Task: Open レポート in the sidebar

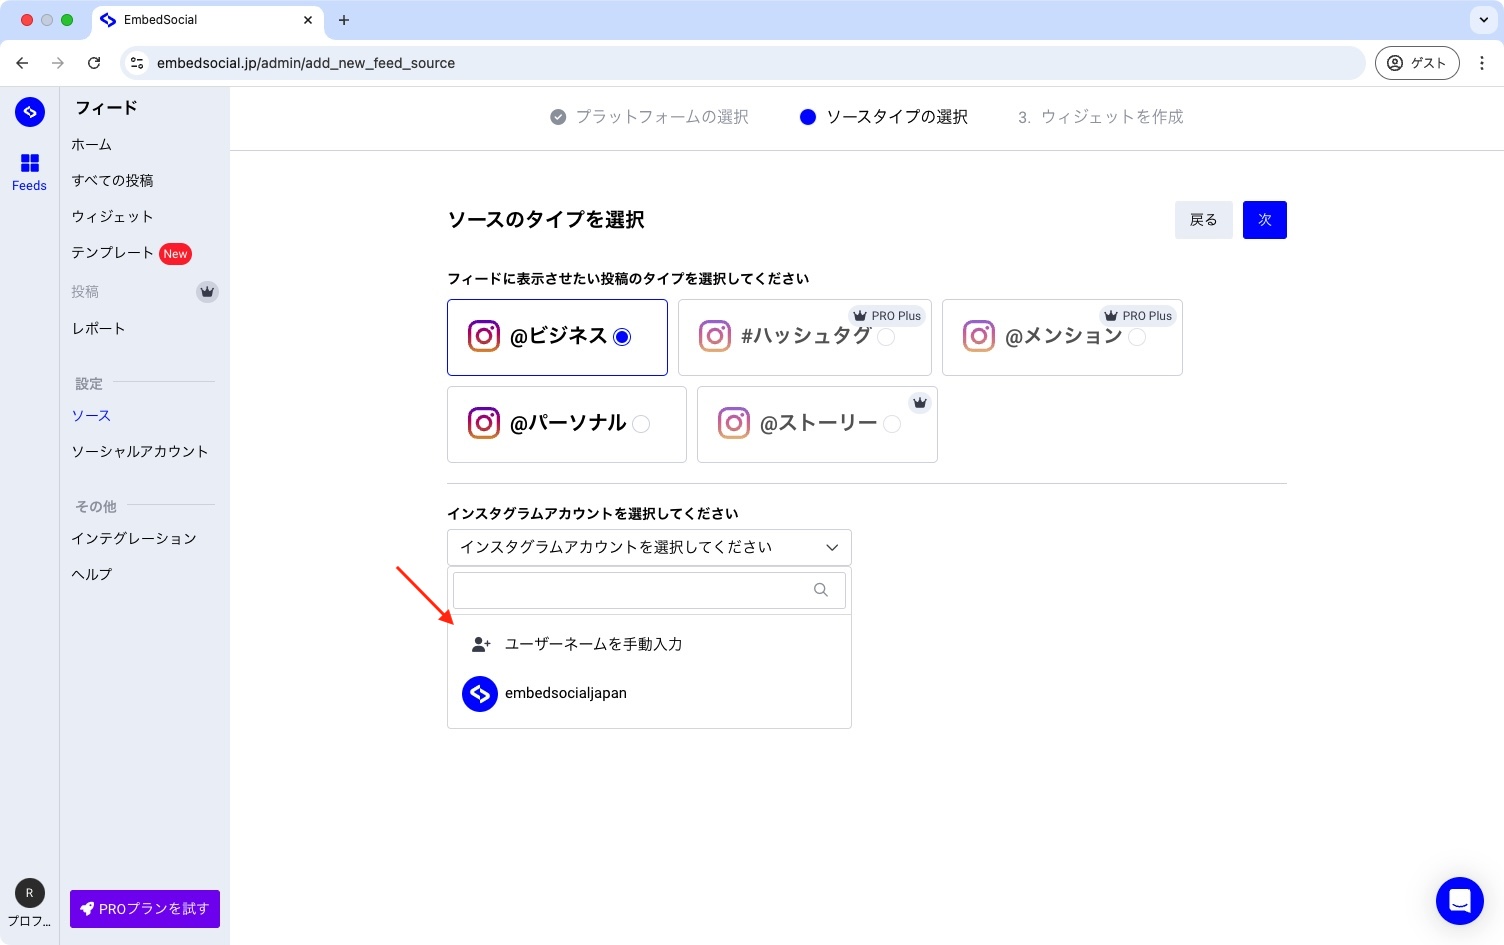Action: point(98,329)
